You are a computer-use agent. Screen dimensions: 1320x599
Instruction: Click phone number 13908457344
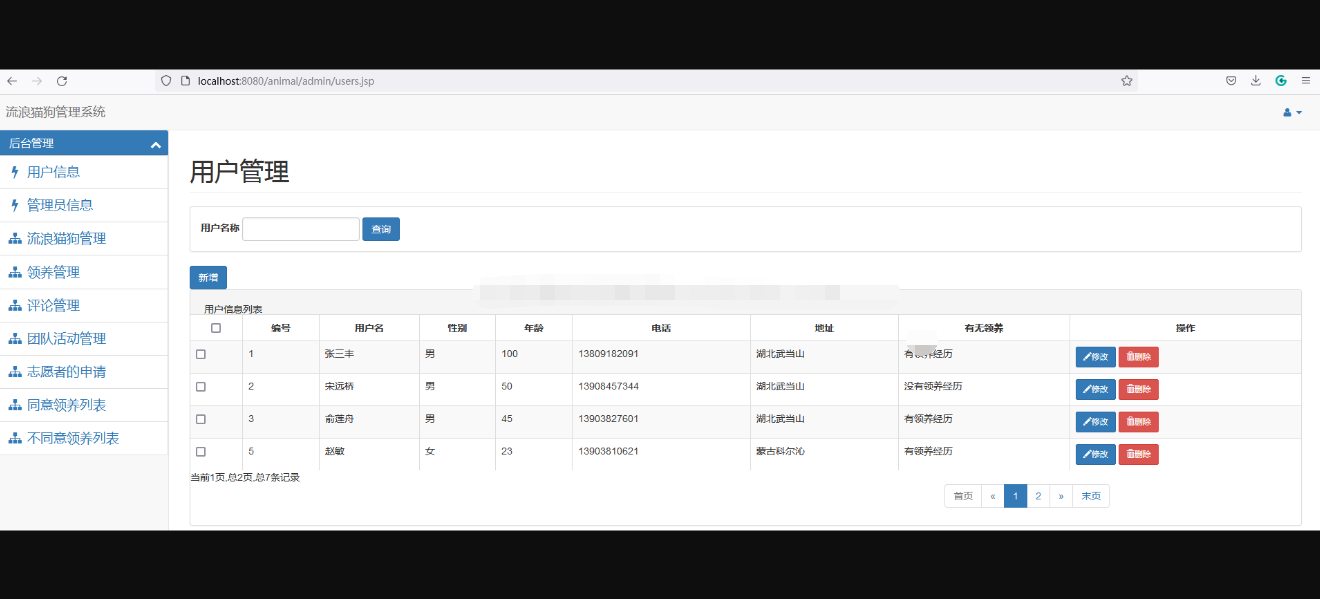pos(608,386)
